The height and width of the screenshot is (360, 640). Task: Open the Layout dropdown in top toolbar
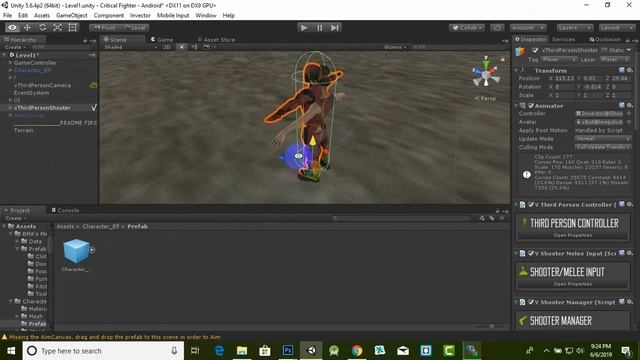click(x=616, y=28)
